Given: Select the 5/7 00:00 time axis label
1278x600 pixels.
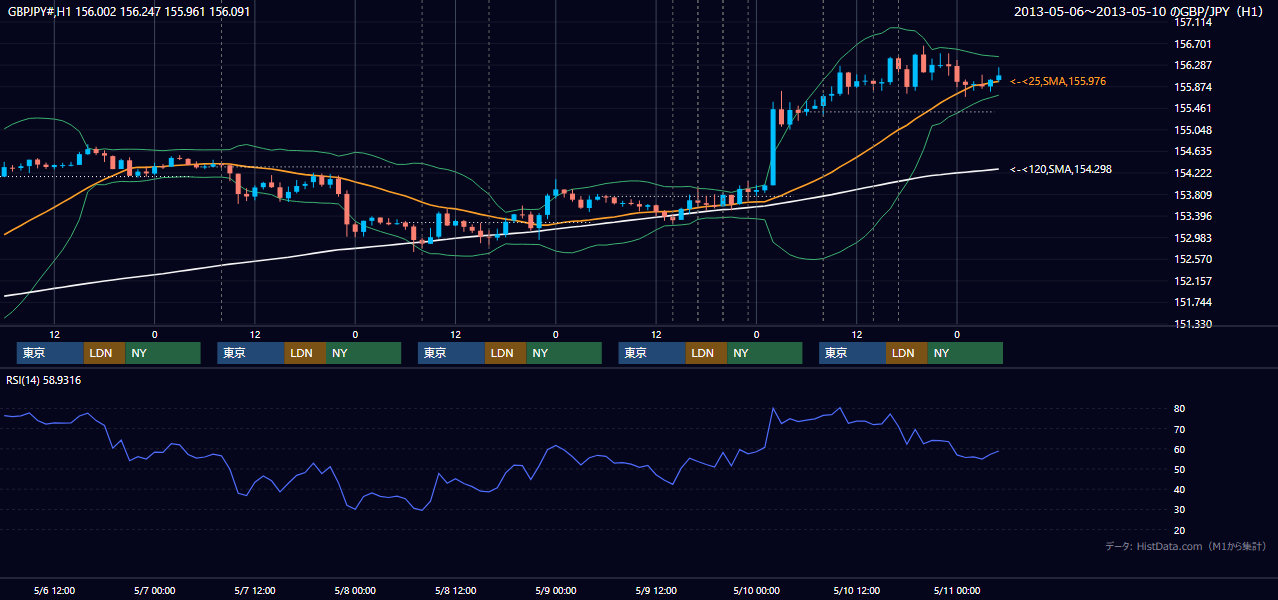Looking at the screenshot, I should tap(154, 590).
